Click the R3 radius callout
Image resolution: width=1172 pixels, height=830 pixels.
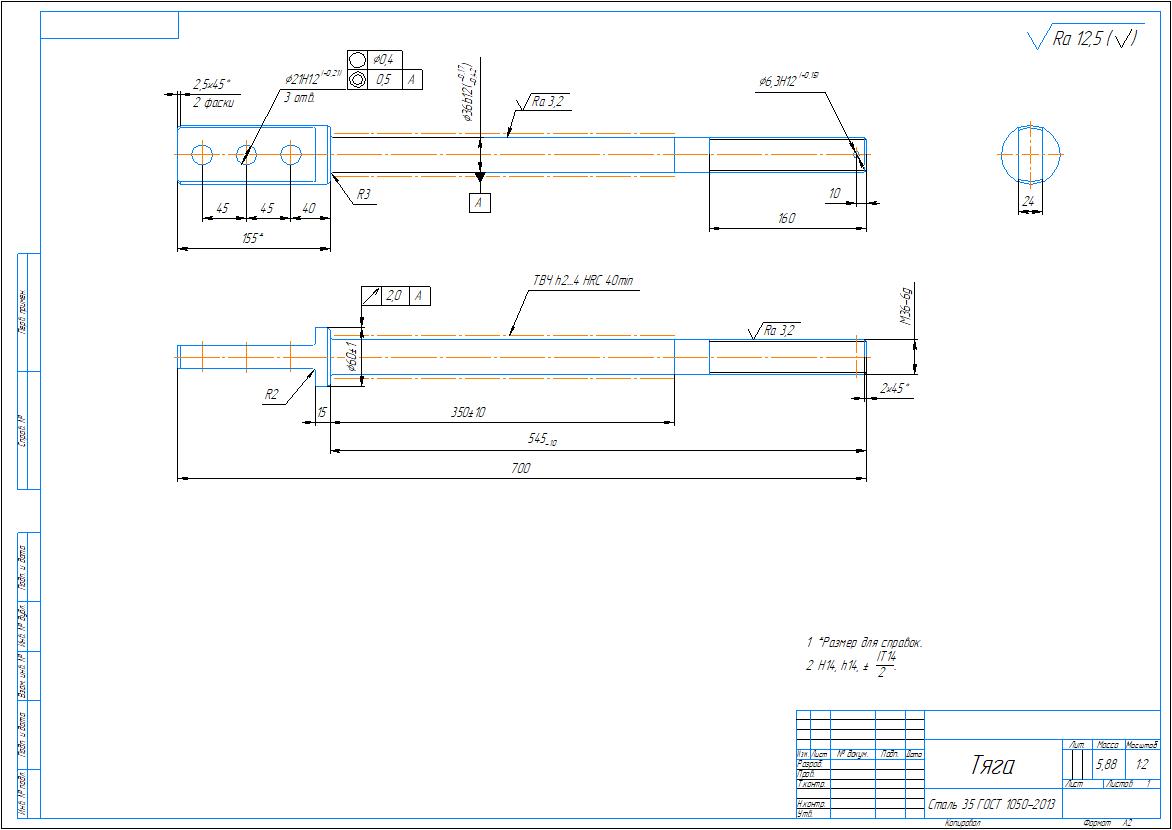point(366,196)
